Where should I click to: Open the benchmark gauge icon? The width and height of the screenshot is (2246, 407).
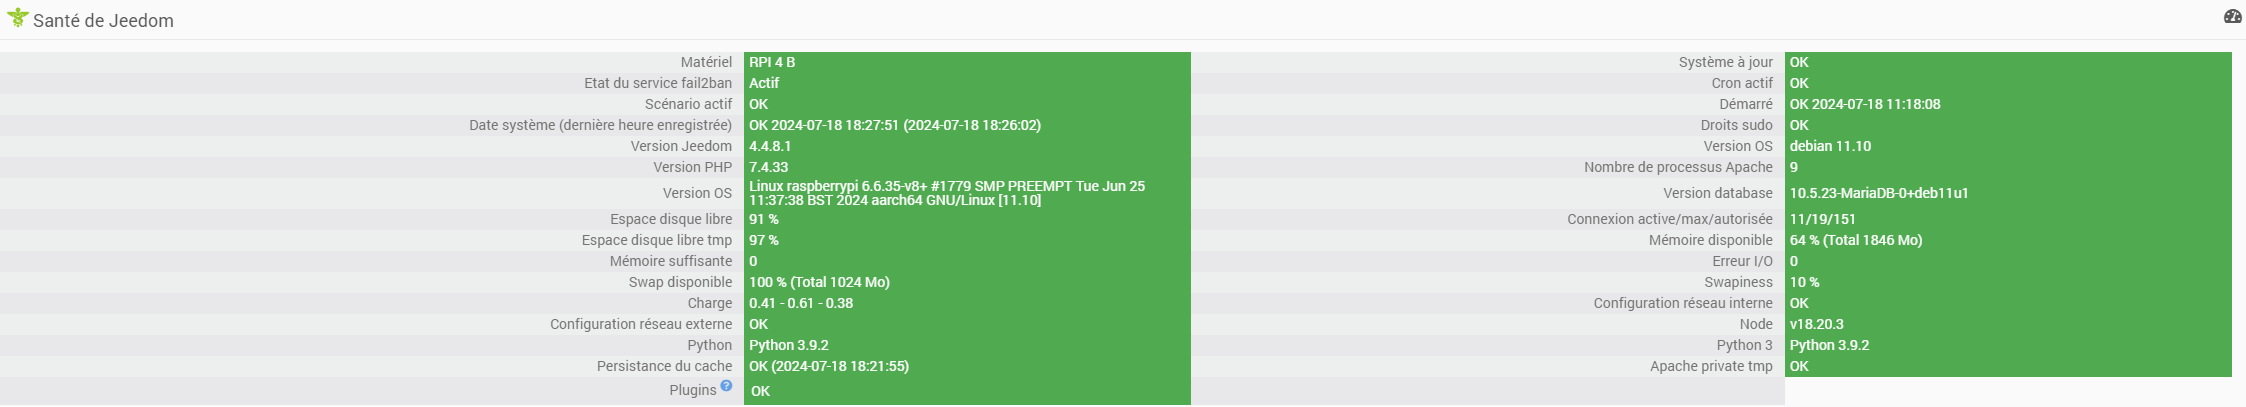[2232, 16]
